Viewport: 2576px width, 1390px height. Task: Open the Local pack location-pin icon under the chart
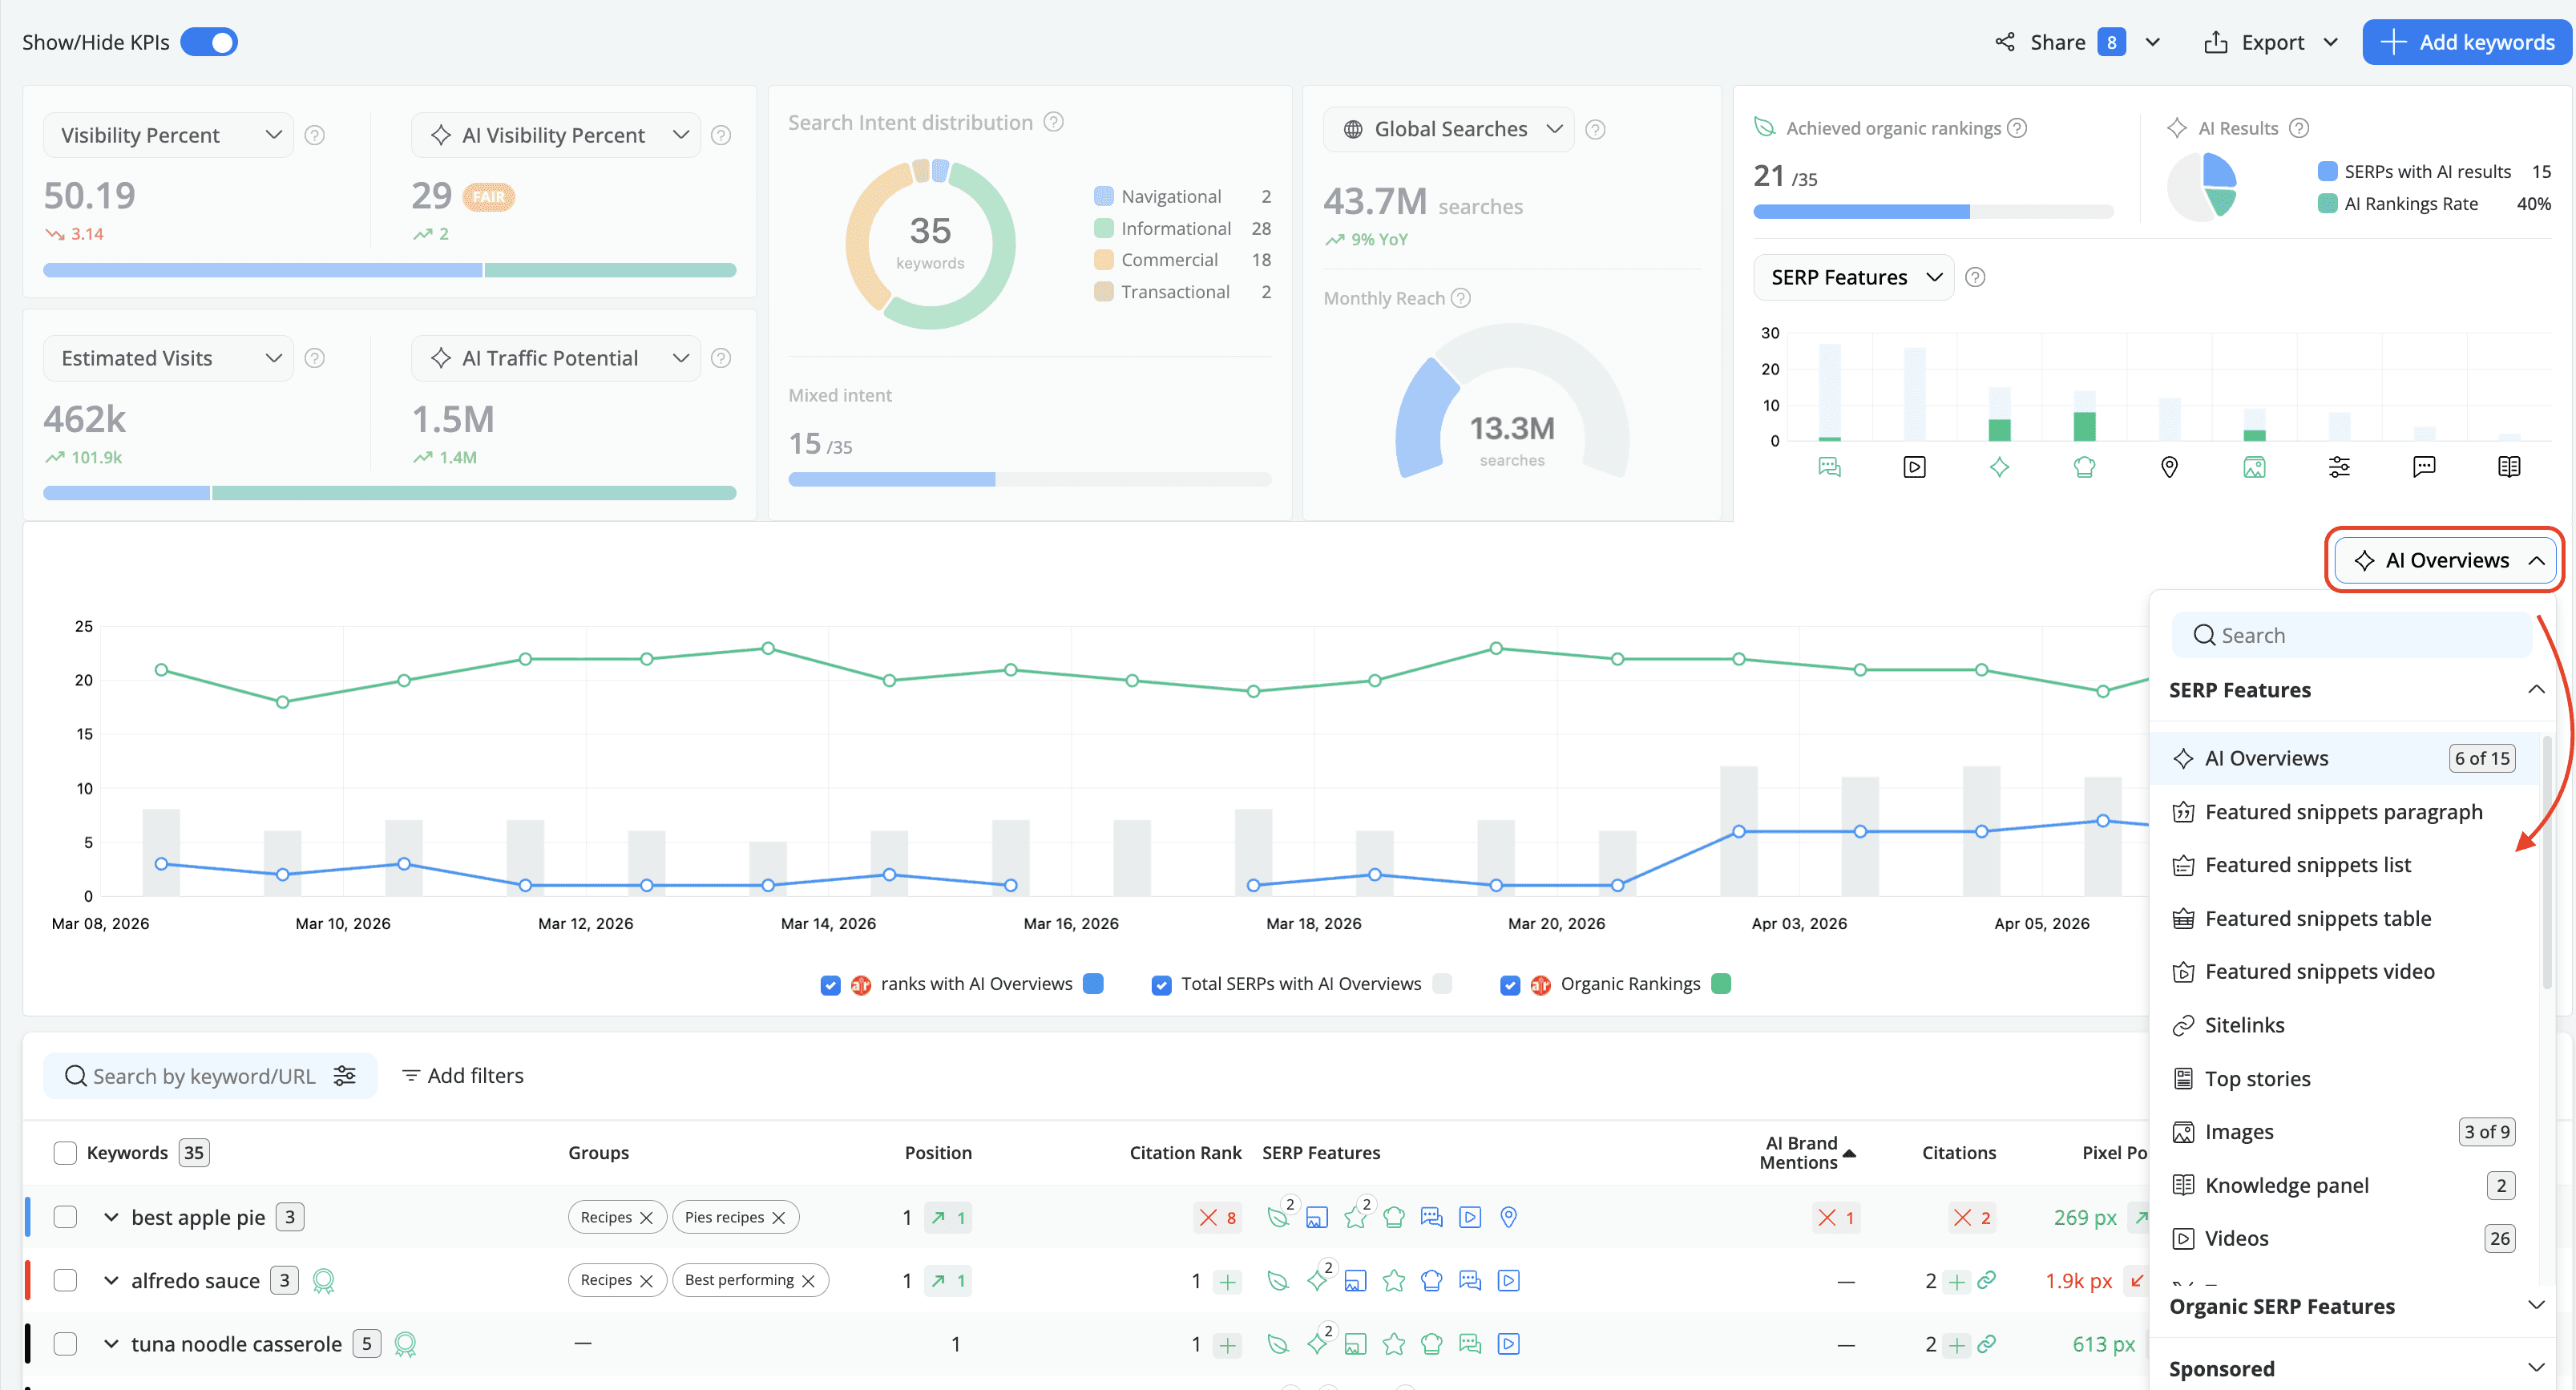pos(2169,466)
